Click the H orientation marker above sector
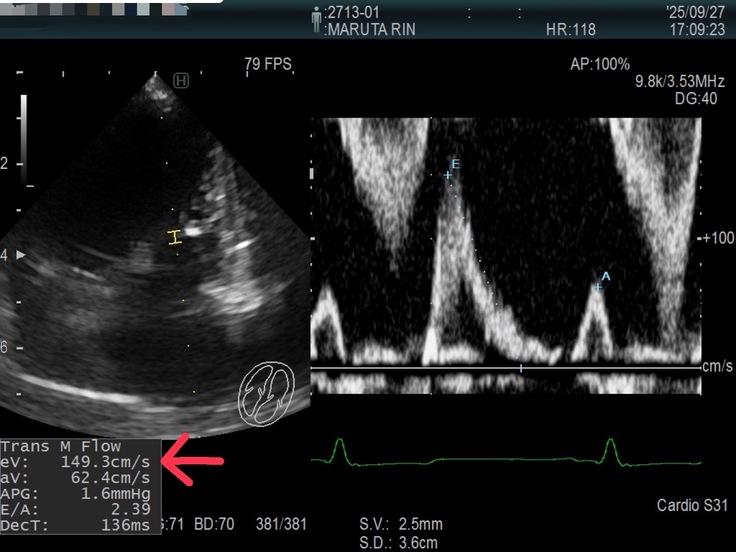736x552 pixels. pos(181,80)
